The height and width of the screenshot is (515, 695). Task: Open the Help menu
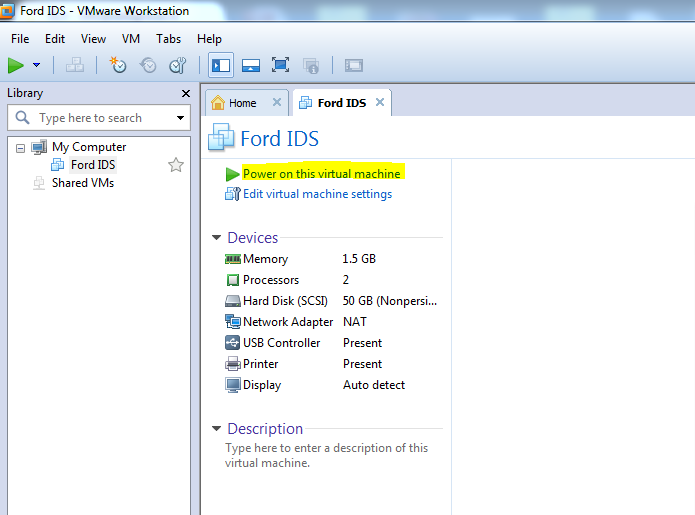click(x=209, y=39)
